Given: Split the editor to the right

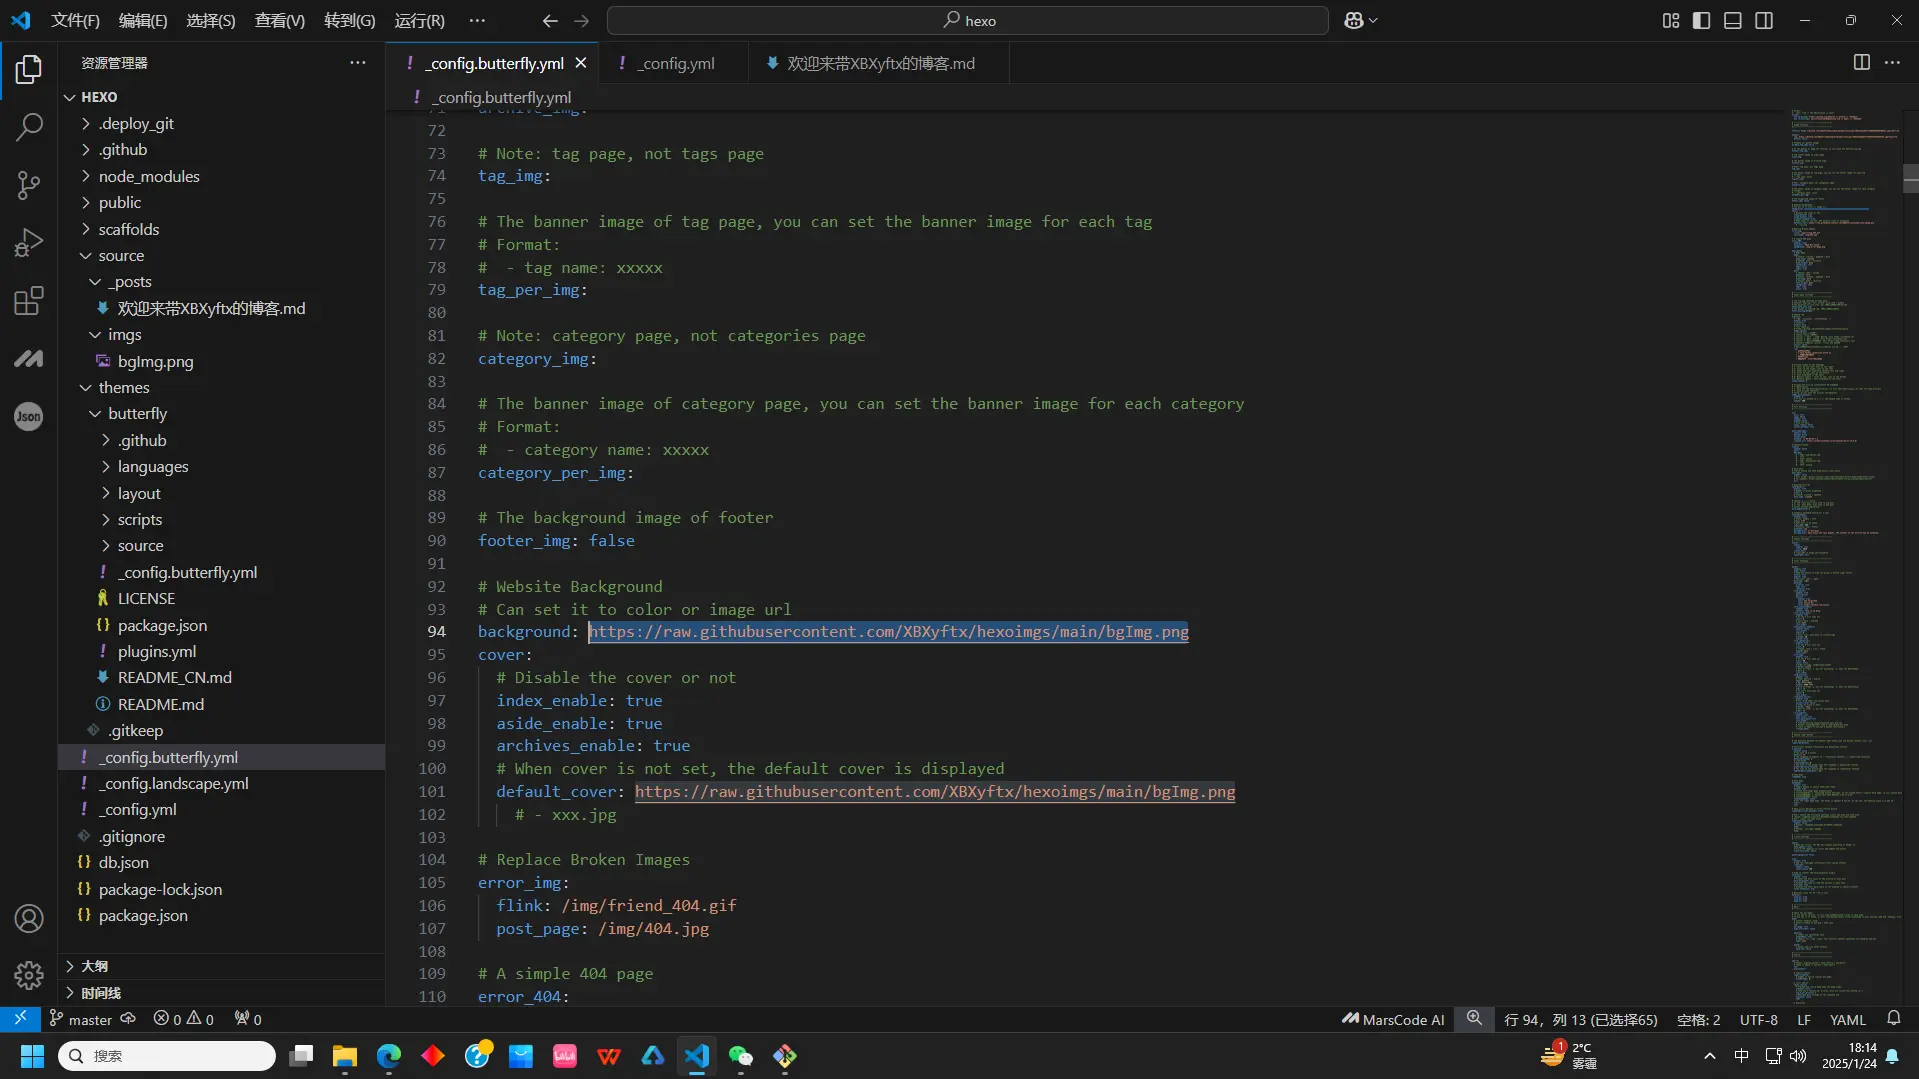Looking at the screenshot, I should 1861,63.
